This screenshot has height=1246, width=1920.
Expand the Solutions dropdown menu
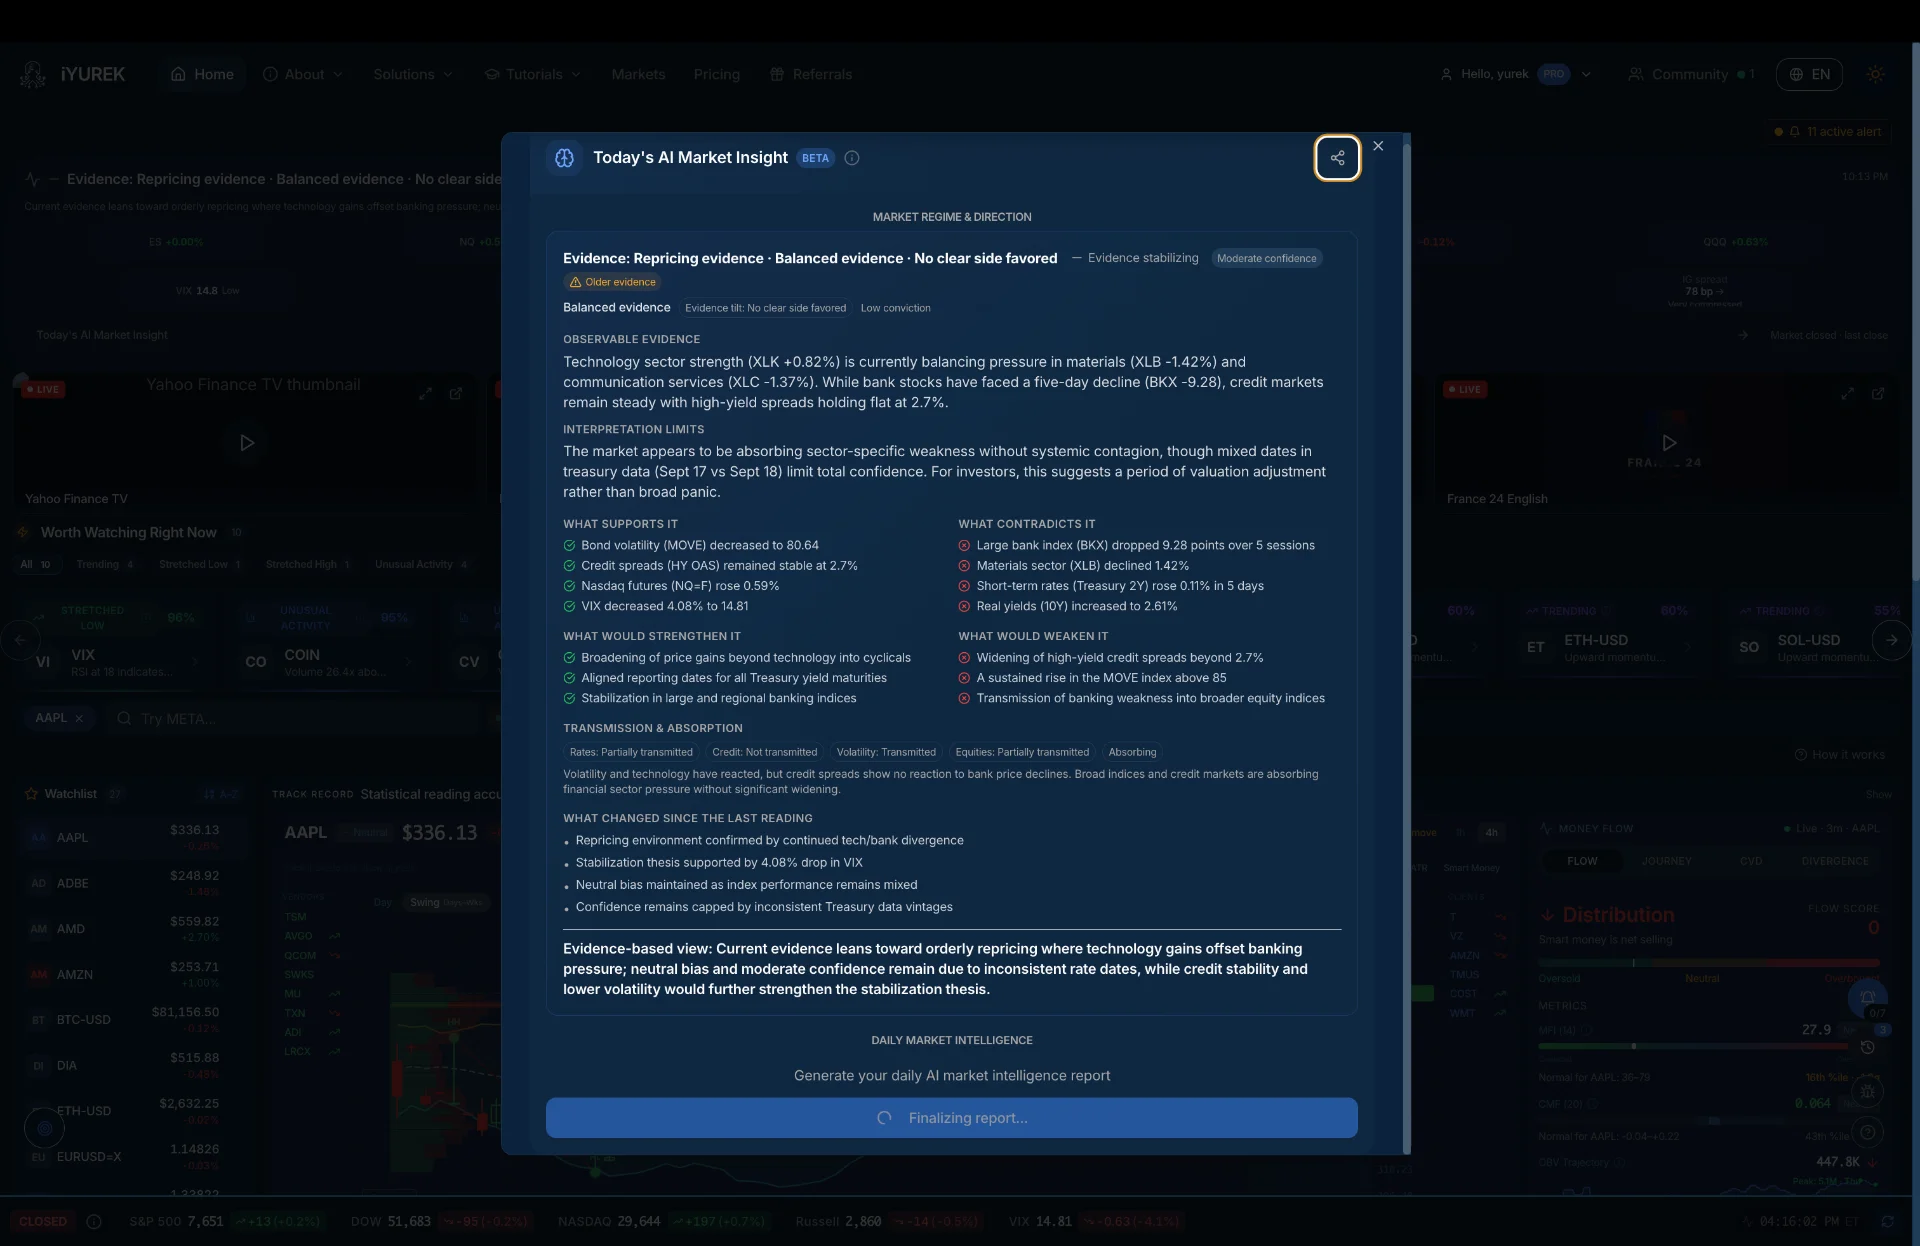tap(413, 74)
